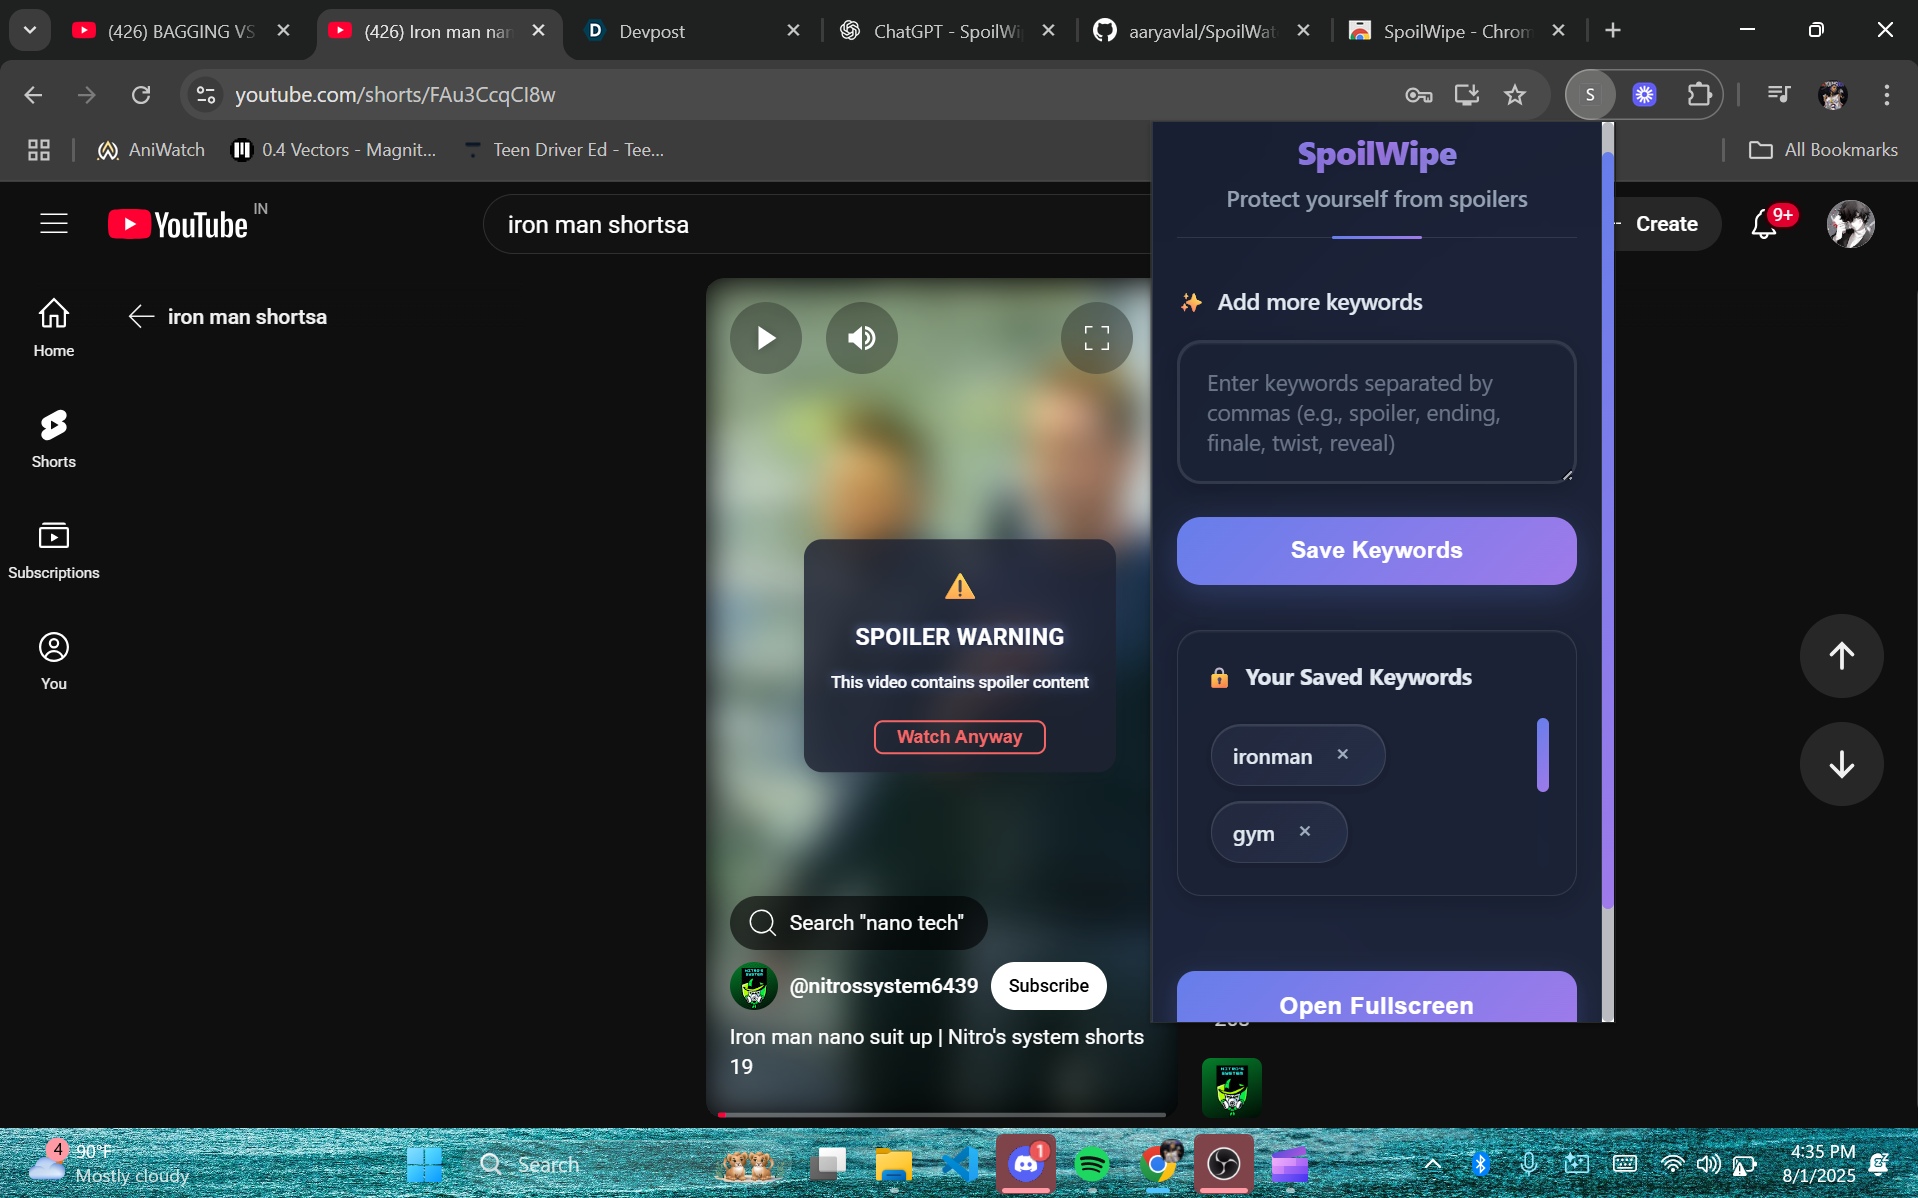Click the Create button

click(x=1666, y=224)
